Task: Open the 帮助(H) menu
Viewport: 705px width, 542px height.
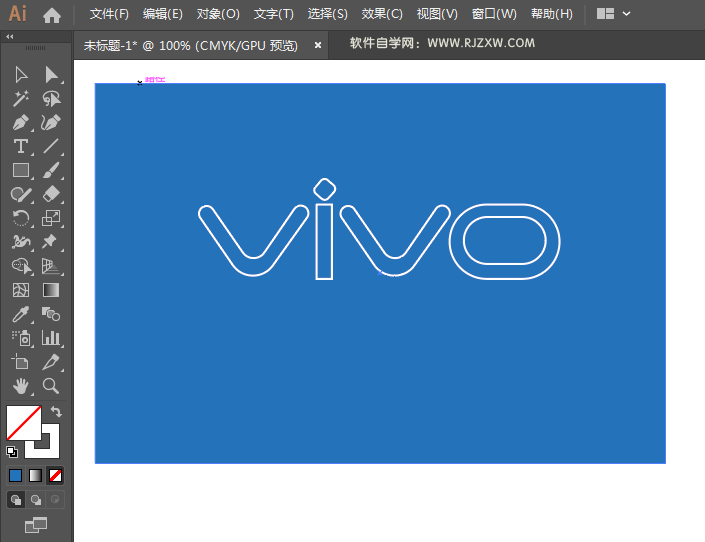Action: [552, 14]
